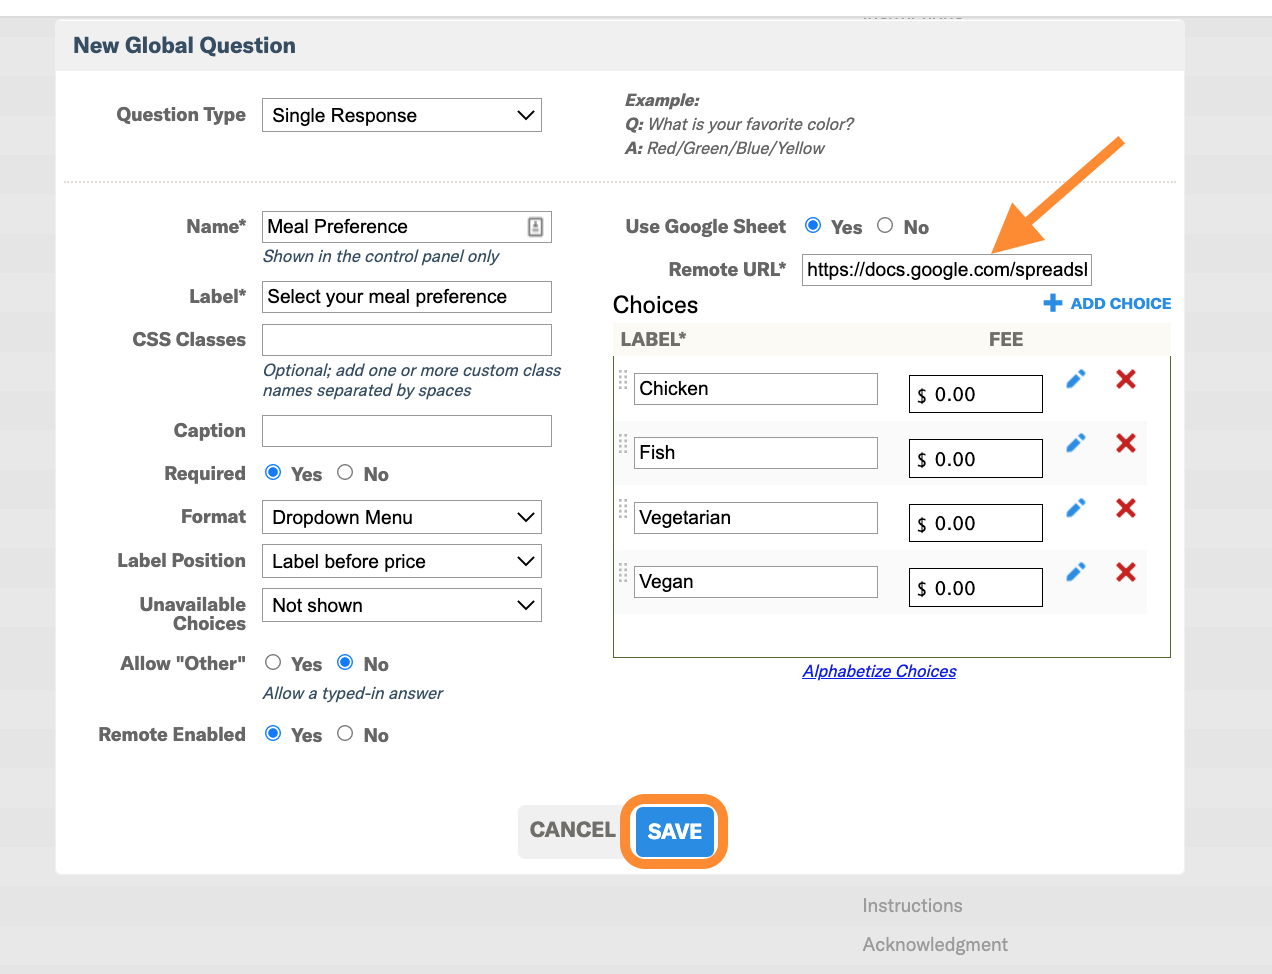1272x974 pixels.
Task: Edit the Fish choice with pencil icon
Action: point(1076,443)
